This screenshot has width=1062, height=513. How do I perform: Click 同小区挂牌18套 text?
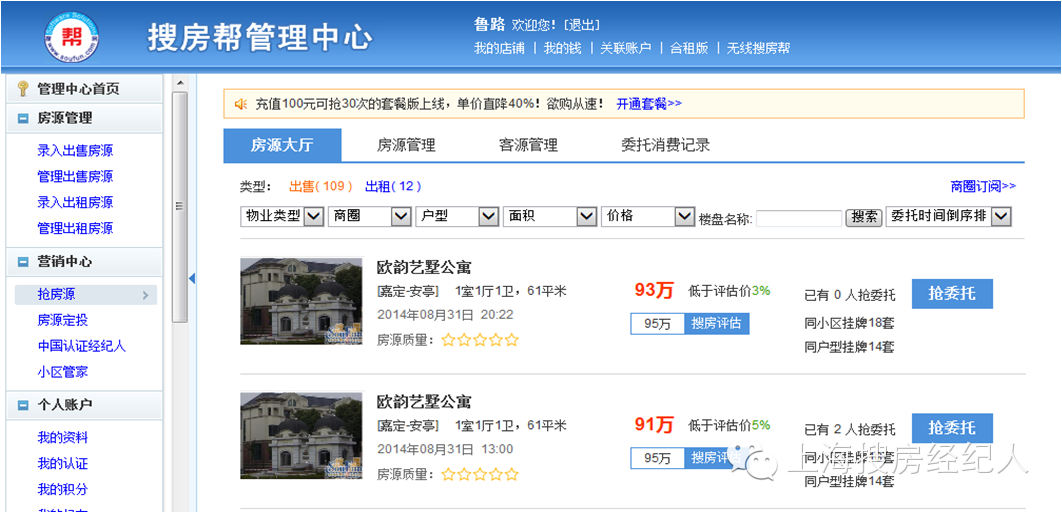849,322
